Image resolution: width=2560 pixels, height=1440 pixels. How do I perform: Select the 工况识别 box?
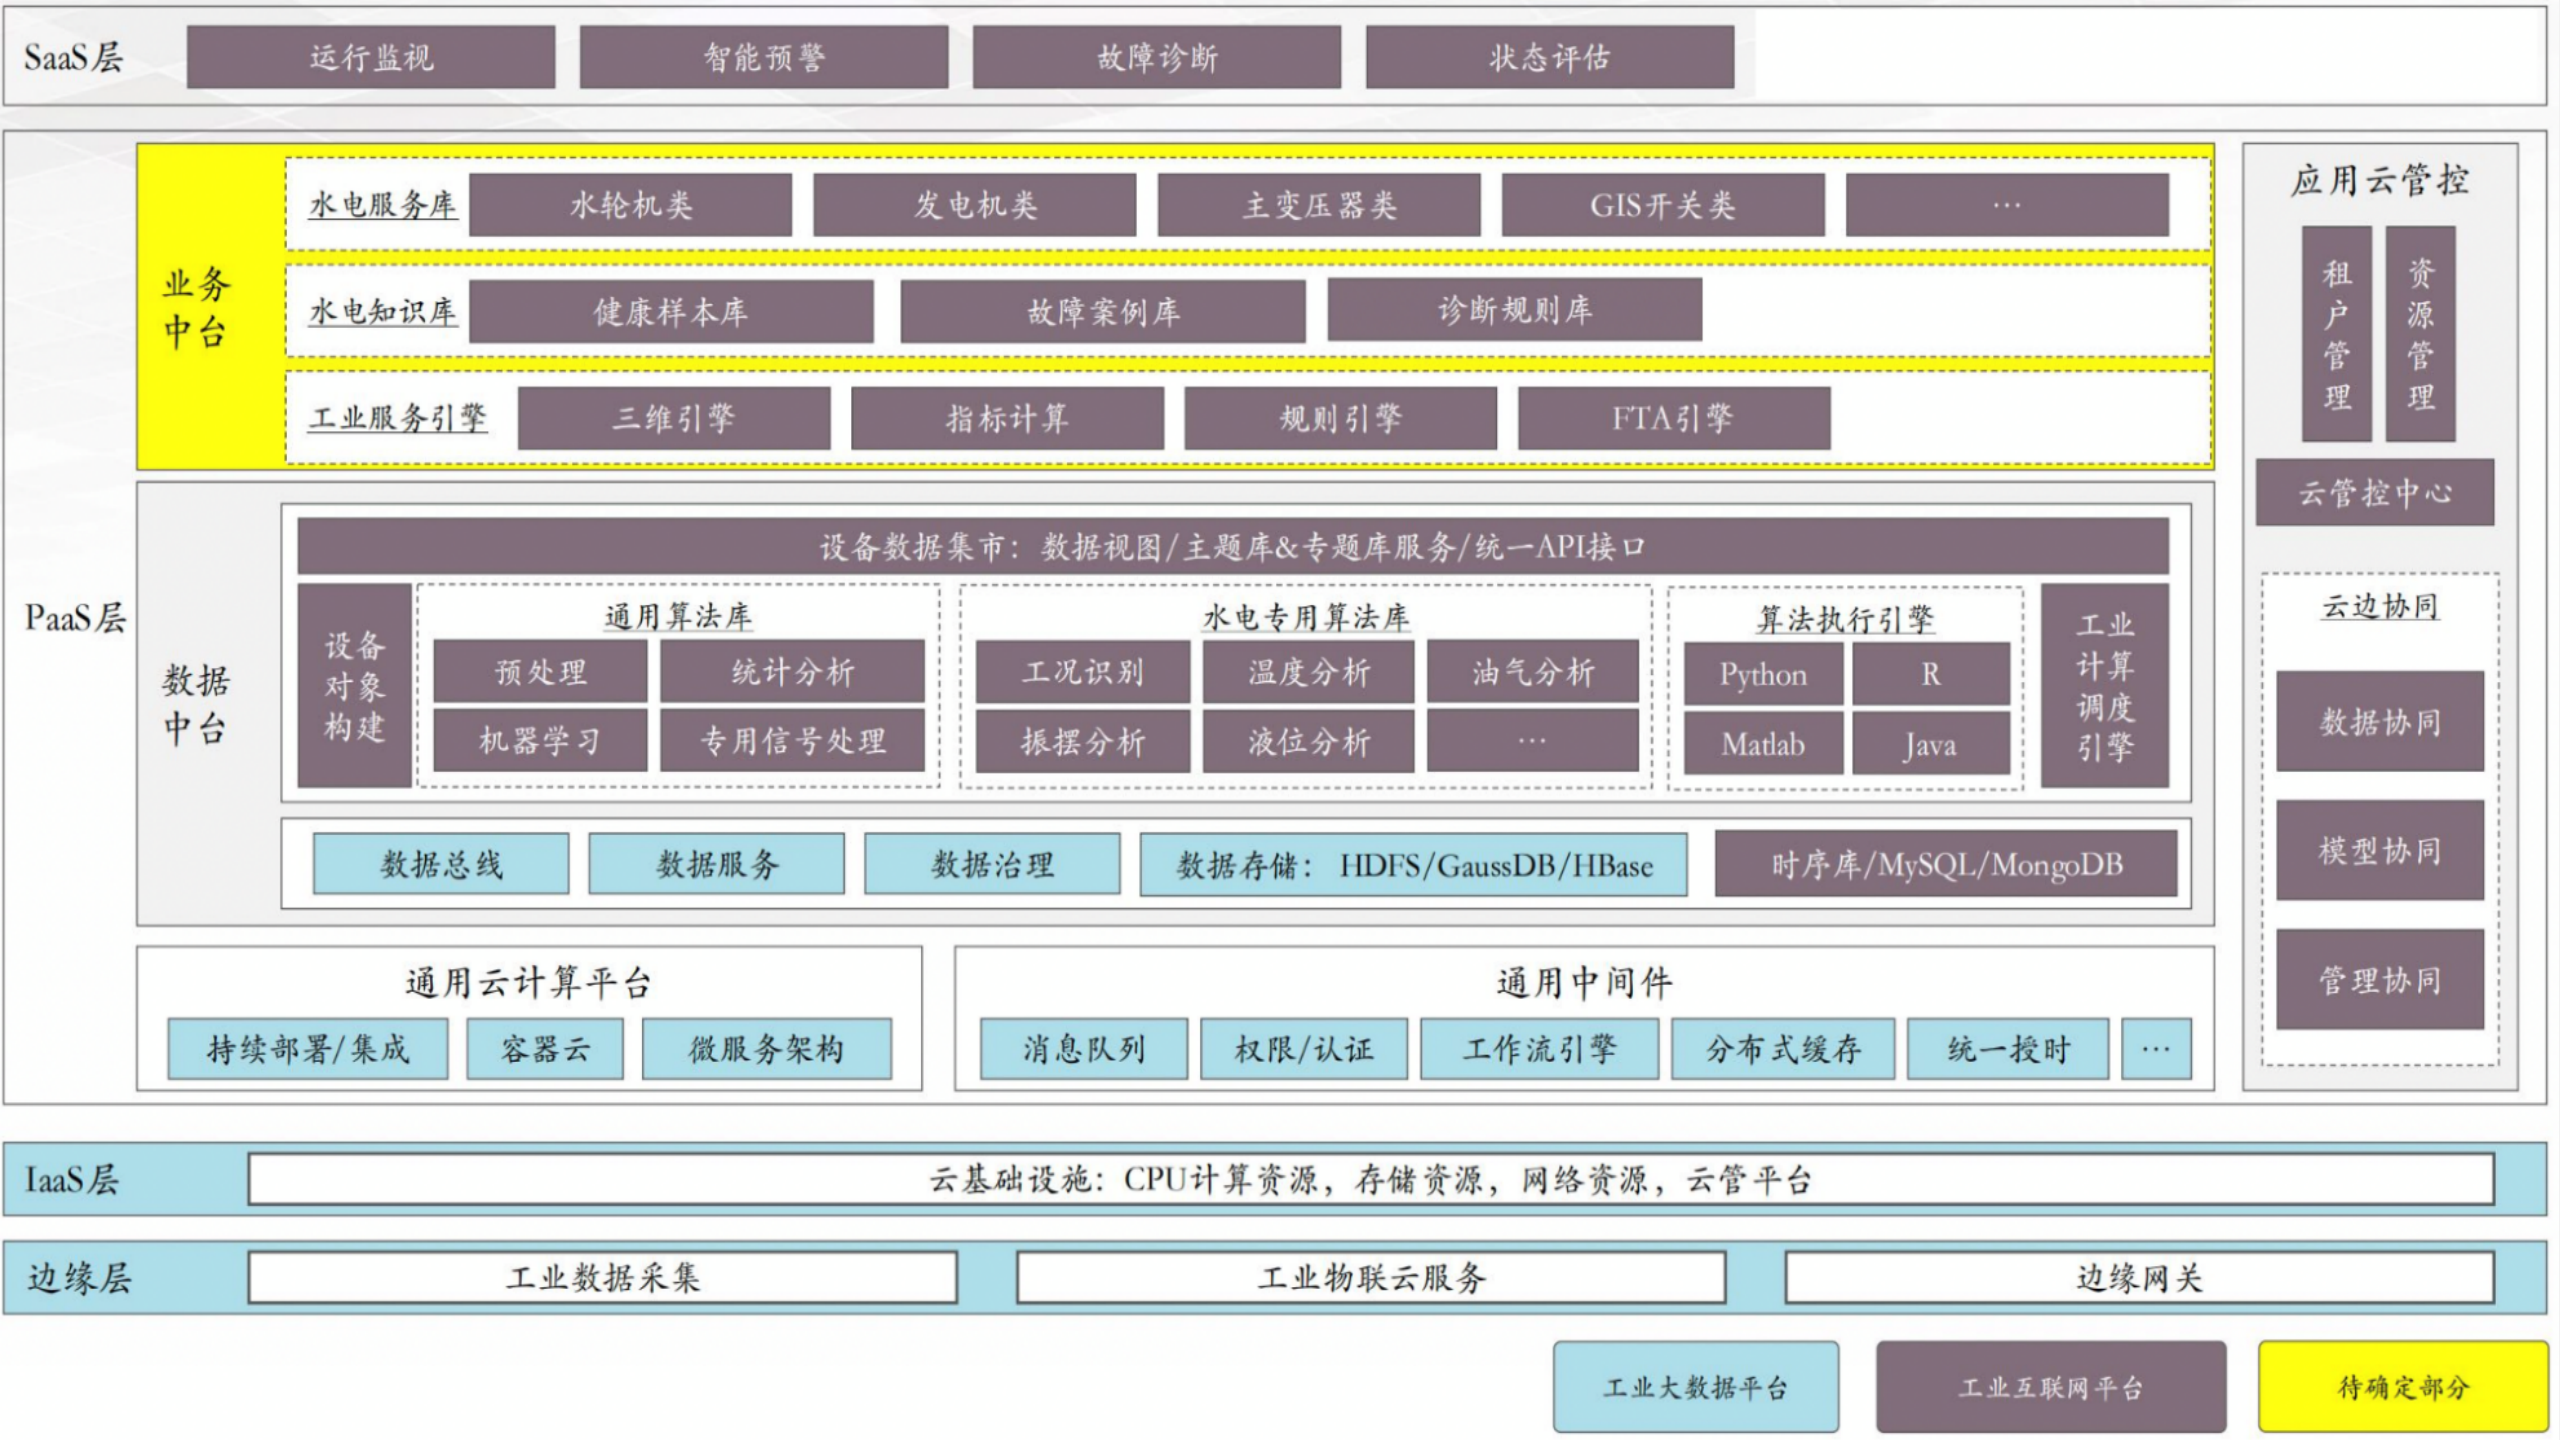[x=1083, y=672]
